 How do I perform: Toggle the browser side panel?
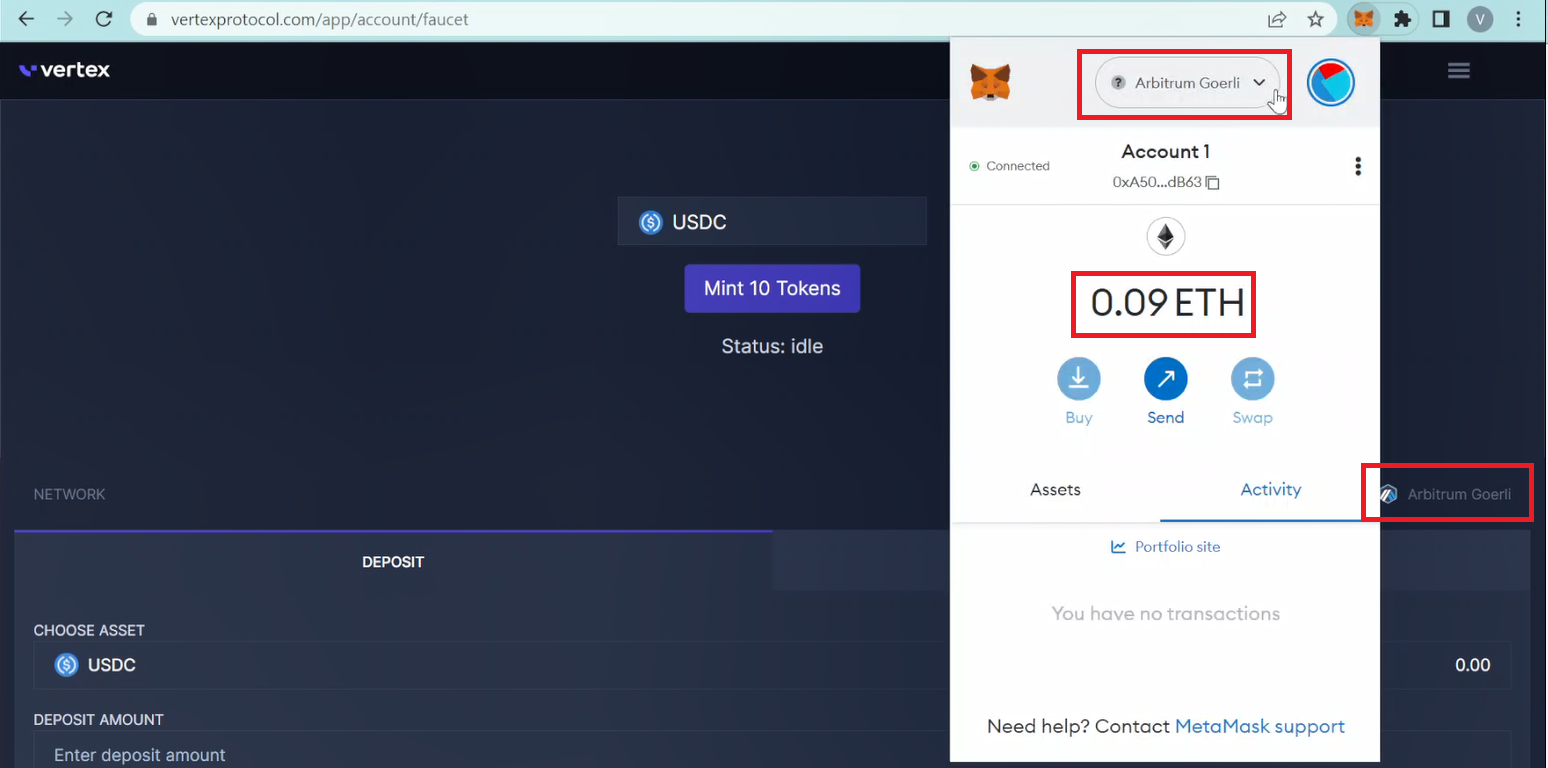click(1441, 19)
